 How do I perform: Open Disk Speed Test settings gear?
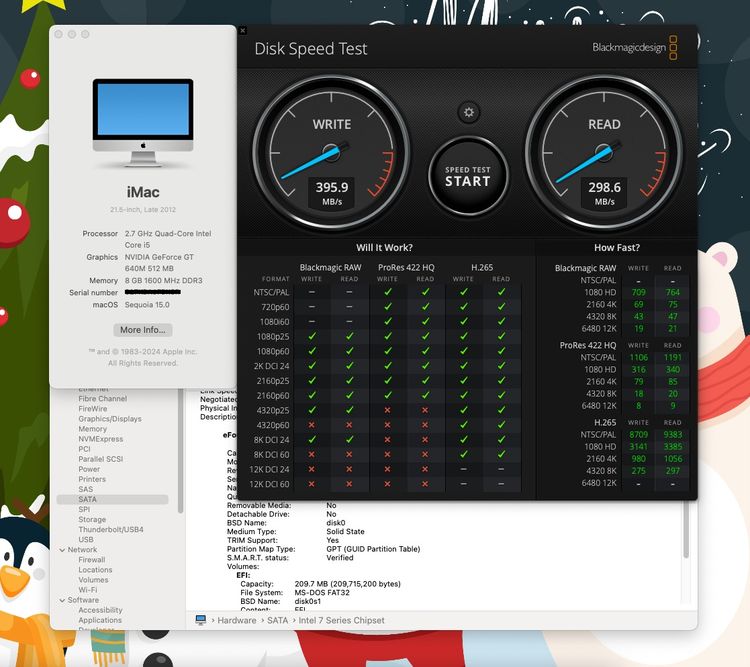(x=469, y=112)
